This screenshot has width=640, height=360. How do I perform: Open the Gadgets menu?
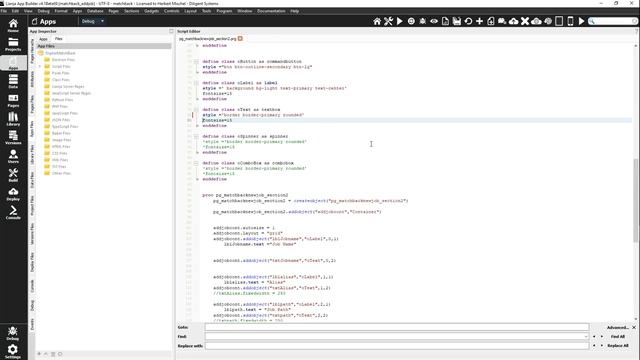click(x=151, y=11)
